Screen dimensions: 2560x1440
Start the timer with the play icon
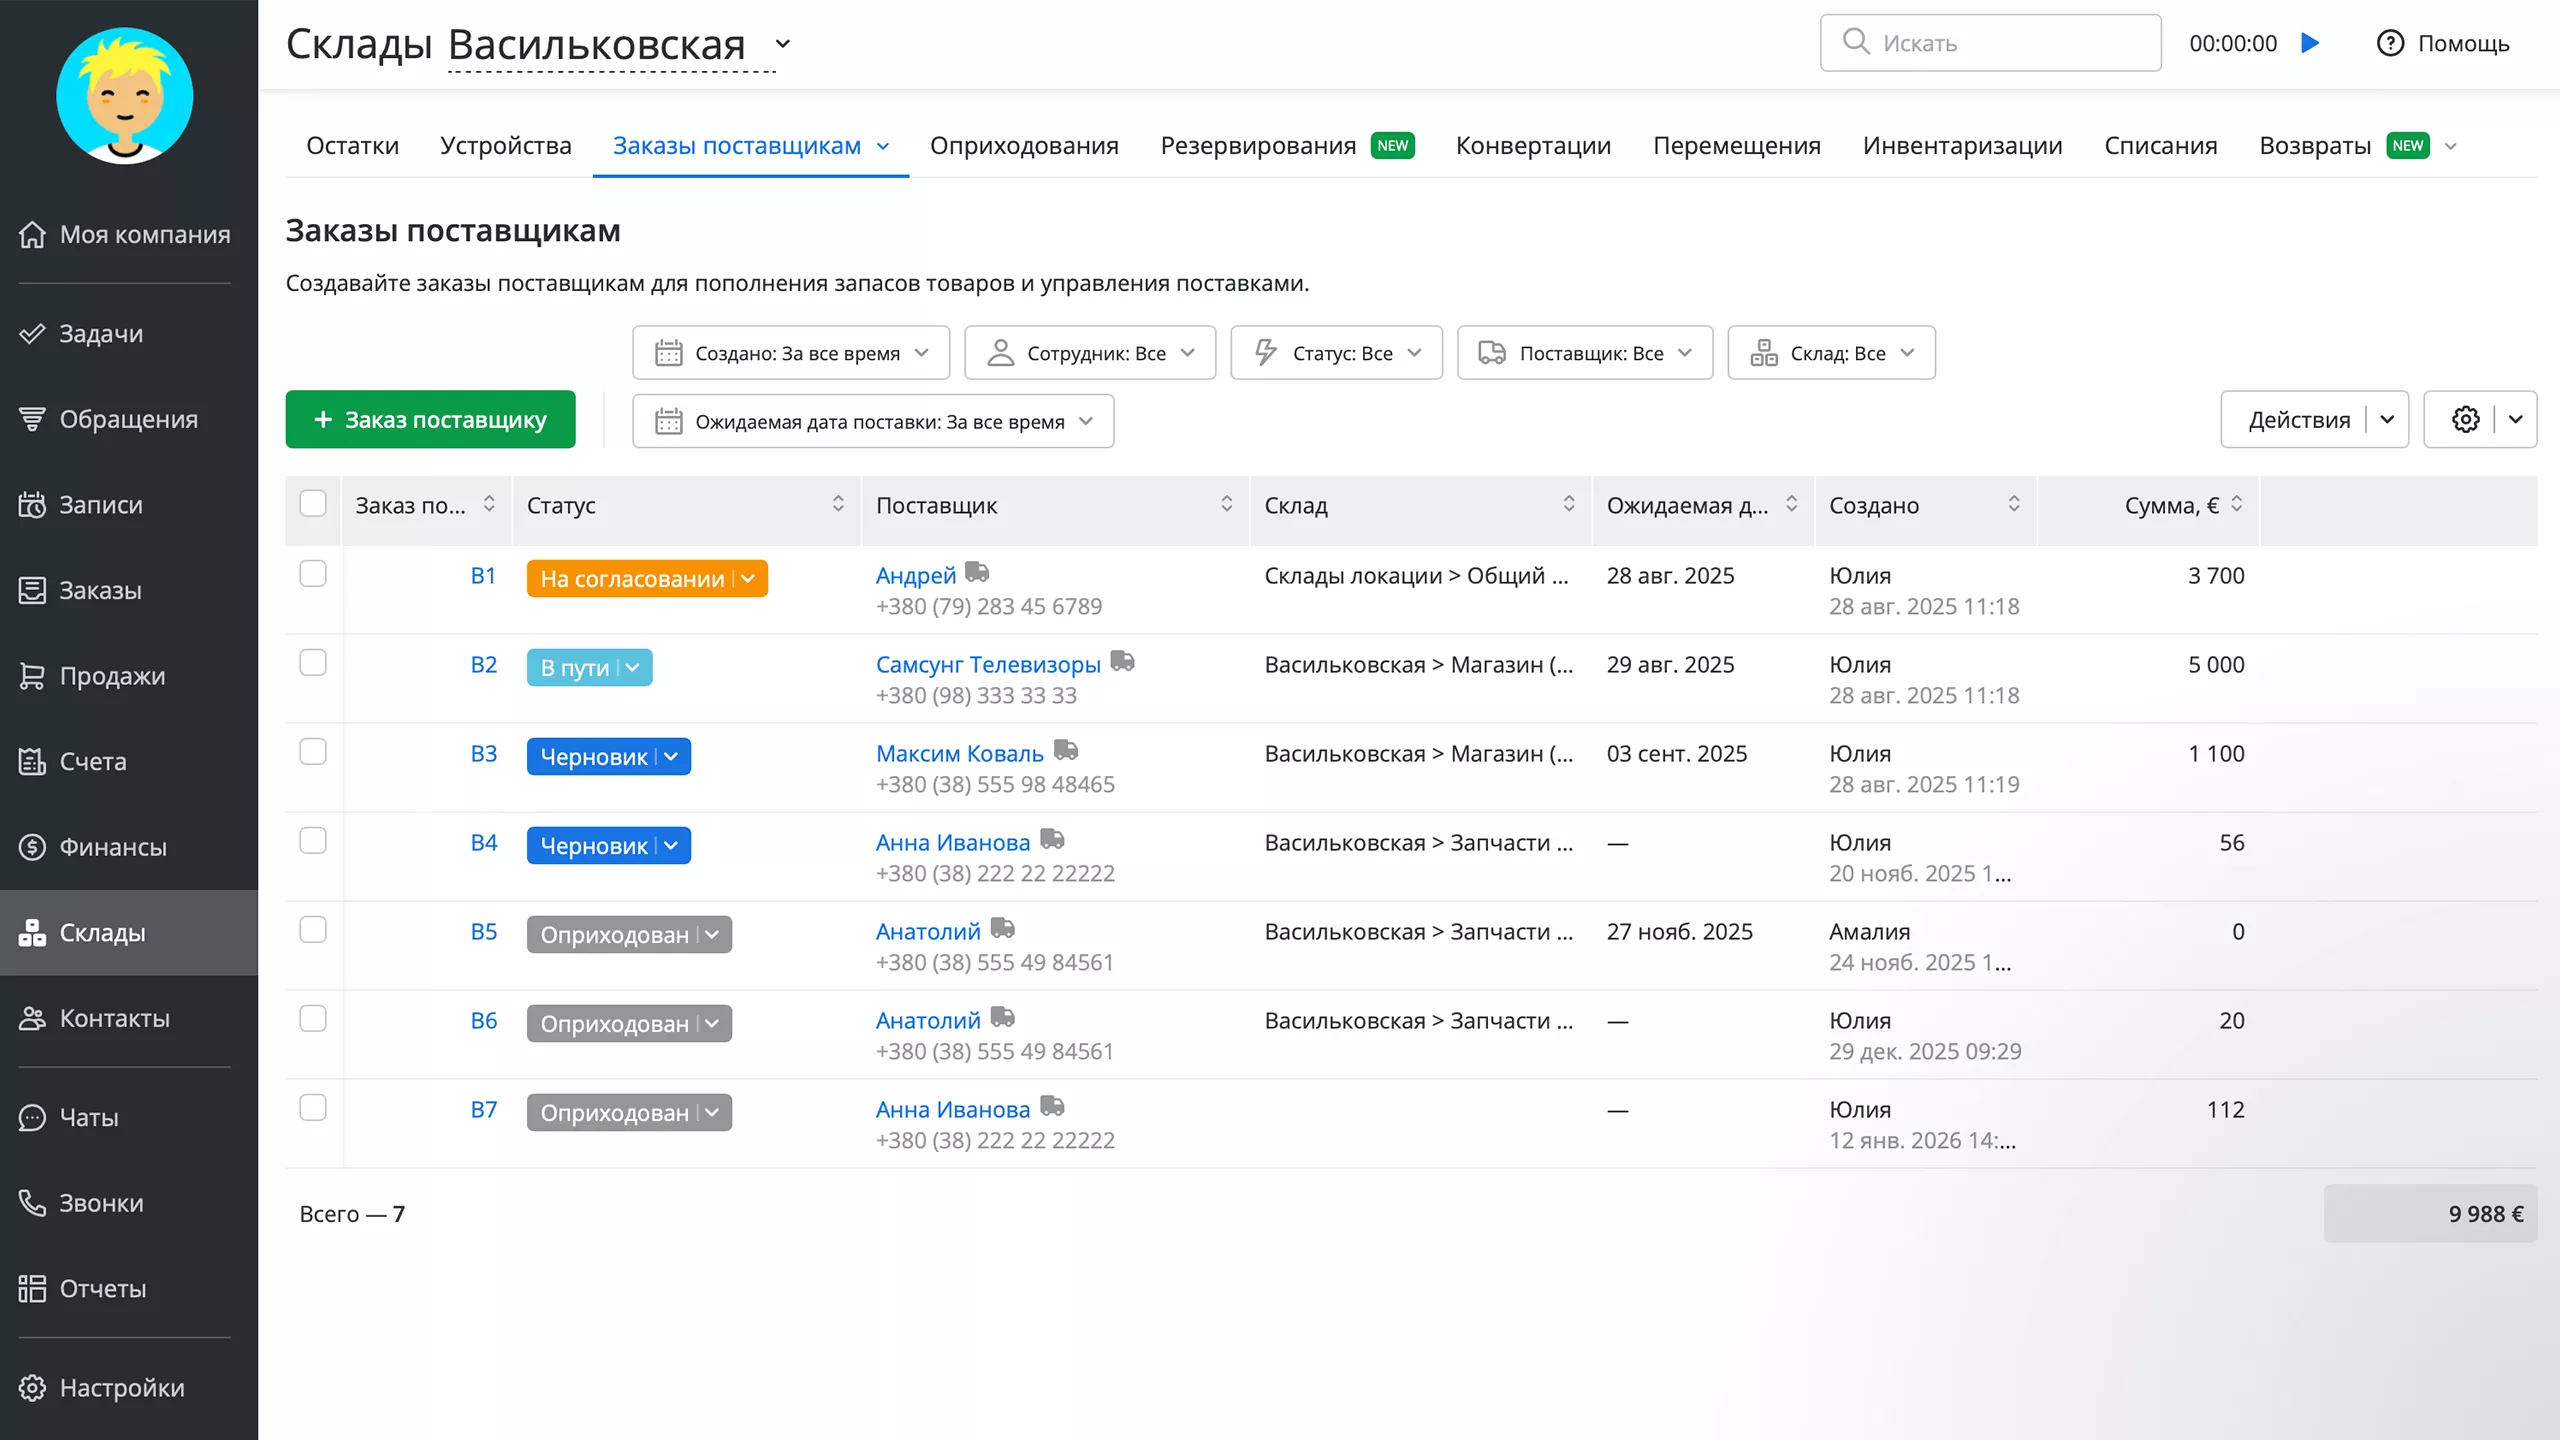[2310, 42]
